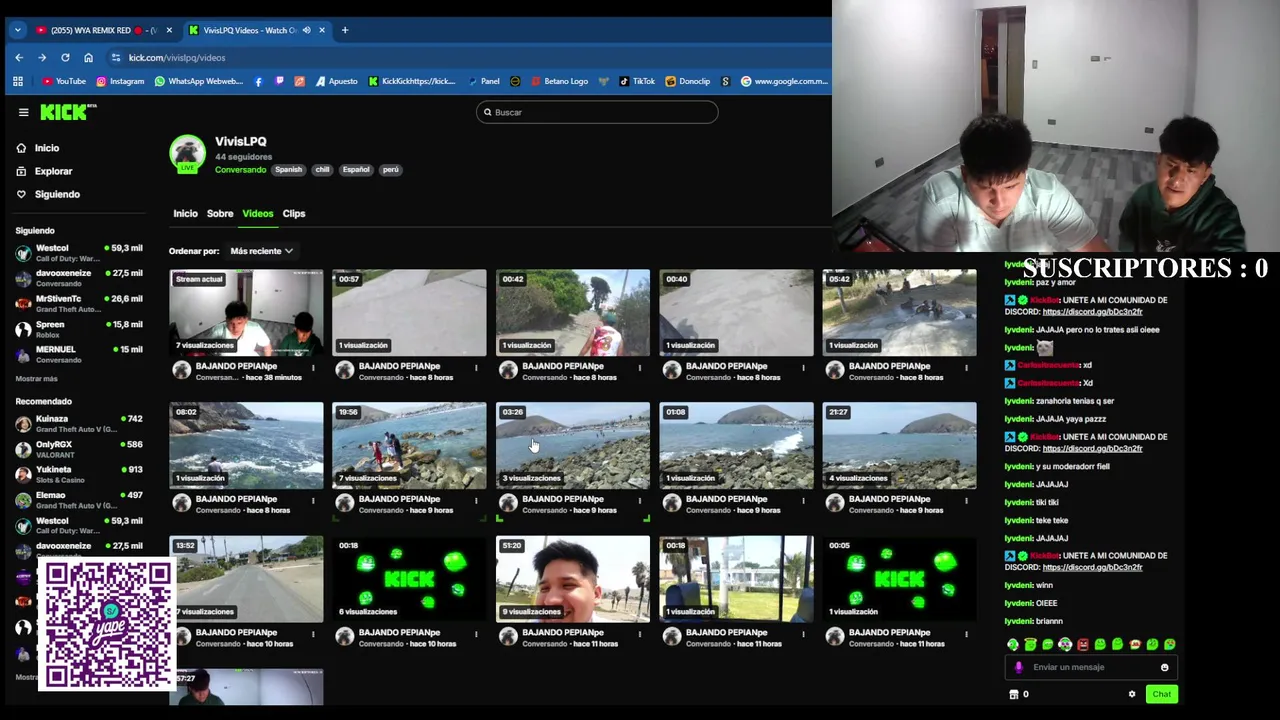1280x720 pixels.
Task: Switch to the Inicio channel tab
Action: click(x=185, y=213)
